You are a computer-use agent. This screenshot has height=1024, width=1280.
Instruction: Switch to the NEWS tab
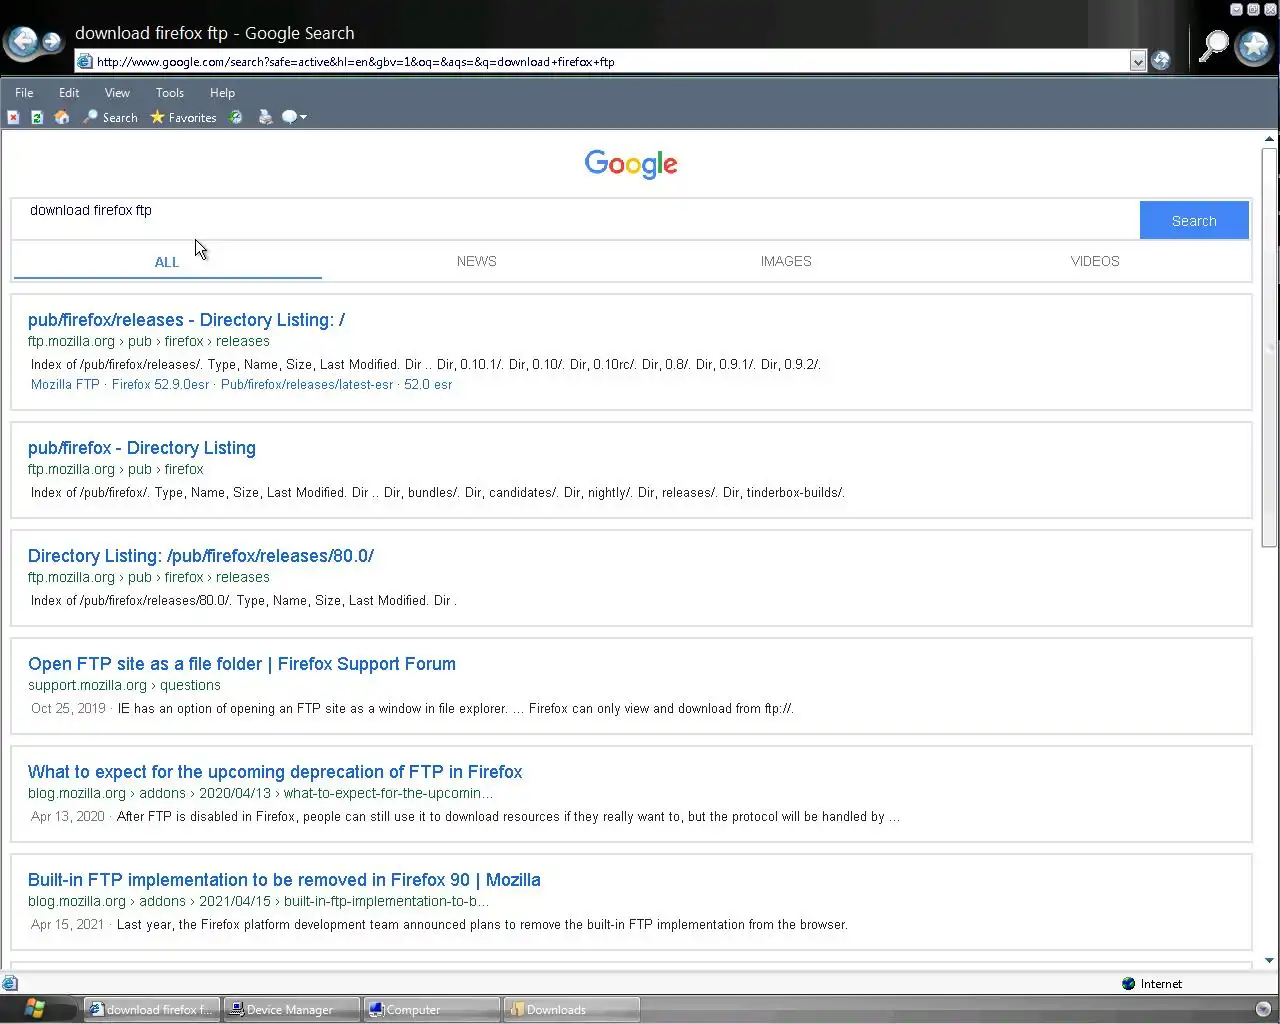(x=476, y=261)
